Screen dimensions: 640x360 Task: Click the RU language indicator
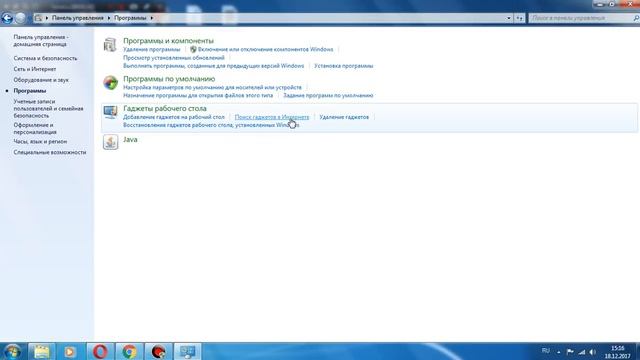(545, 351)
